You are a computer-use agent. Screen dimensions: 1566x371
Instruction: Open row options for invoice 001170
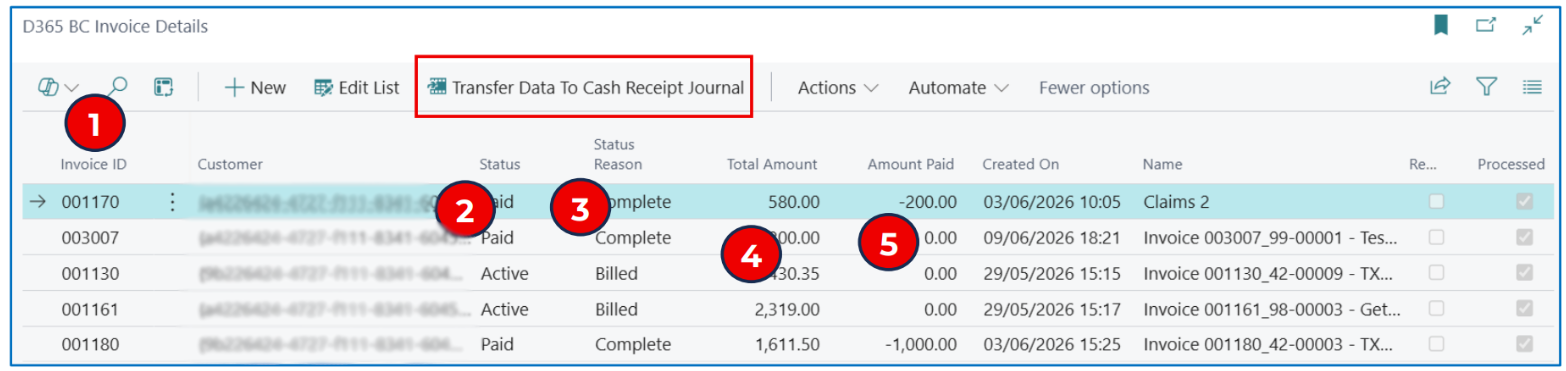click(172, 202)
